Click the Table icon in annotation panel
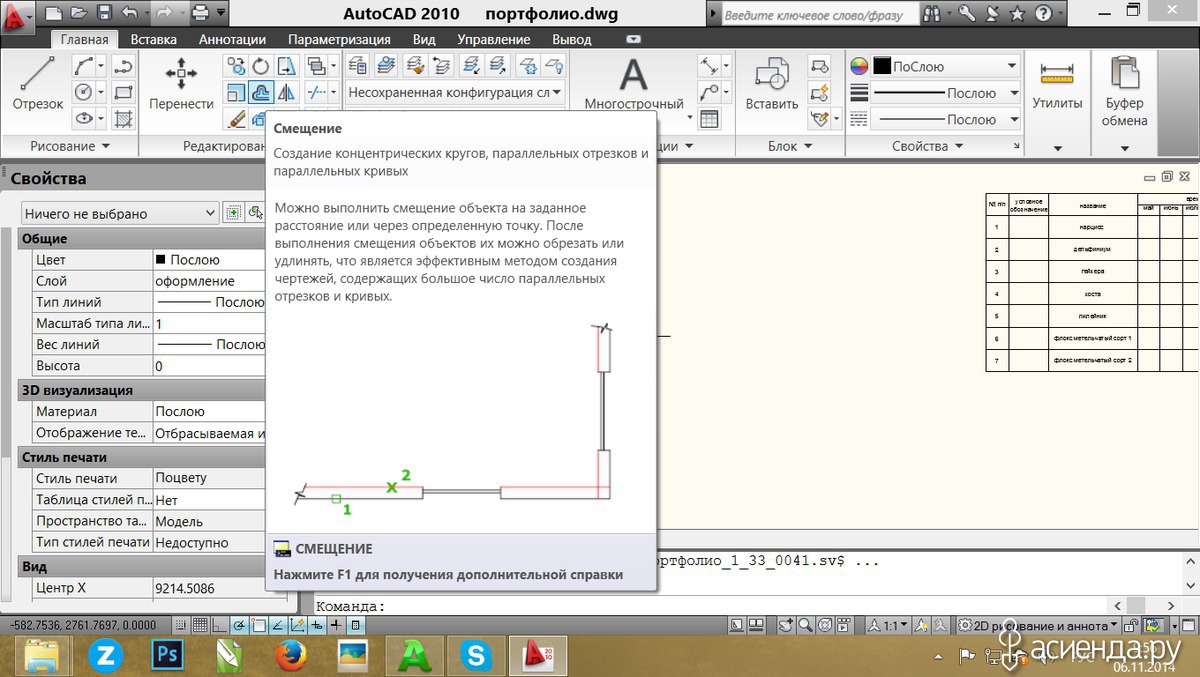The image size is (1200, 677). point(709,119)
